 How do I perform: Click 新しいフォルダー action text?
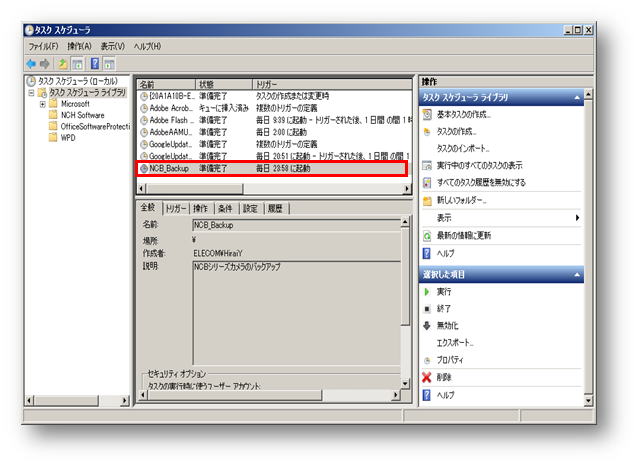click(x=461, y=200)
